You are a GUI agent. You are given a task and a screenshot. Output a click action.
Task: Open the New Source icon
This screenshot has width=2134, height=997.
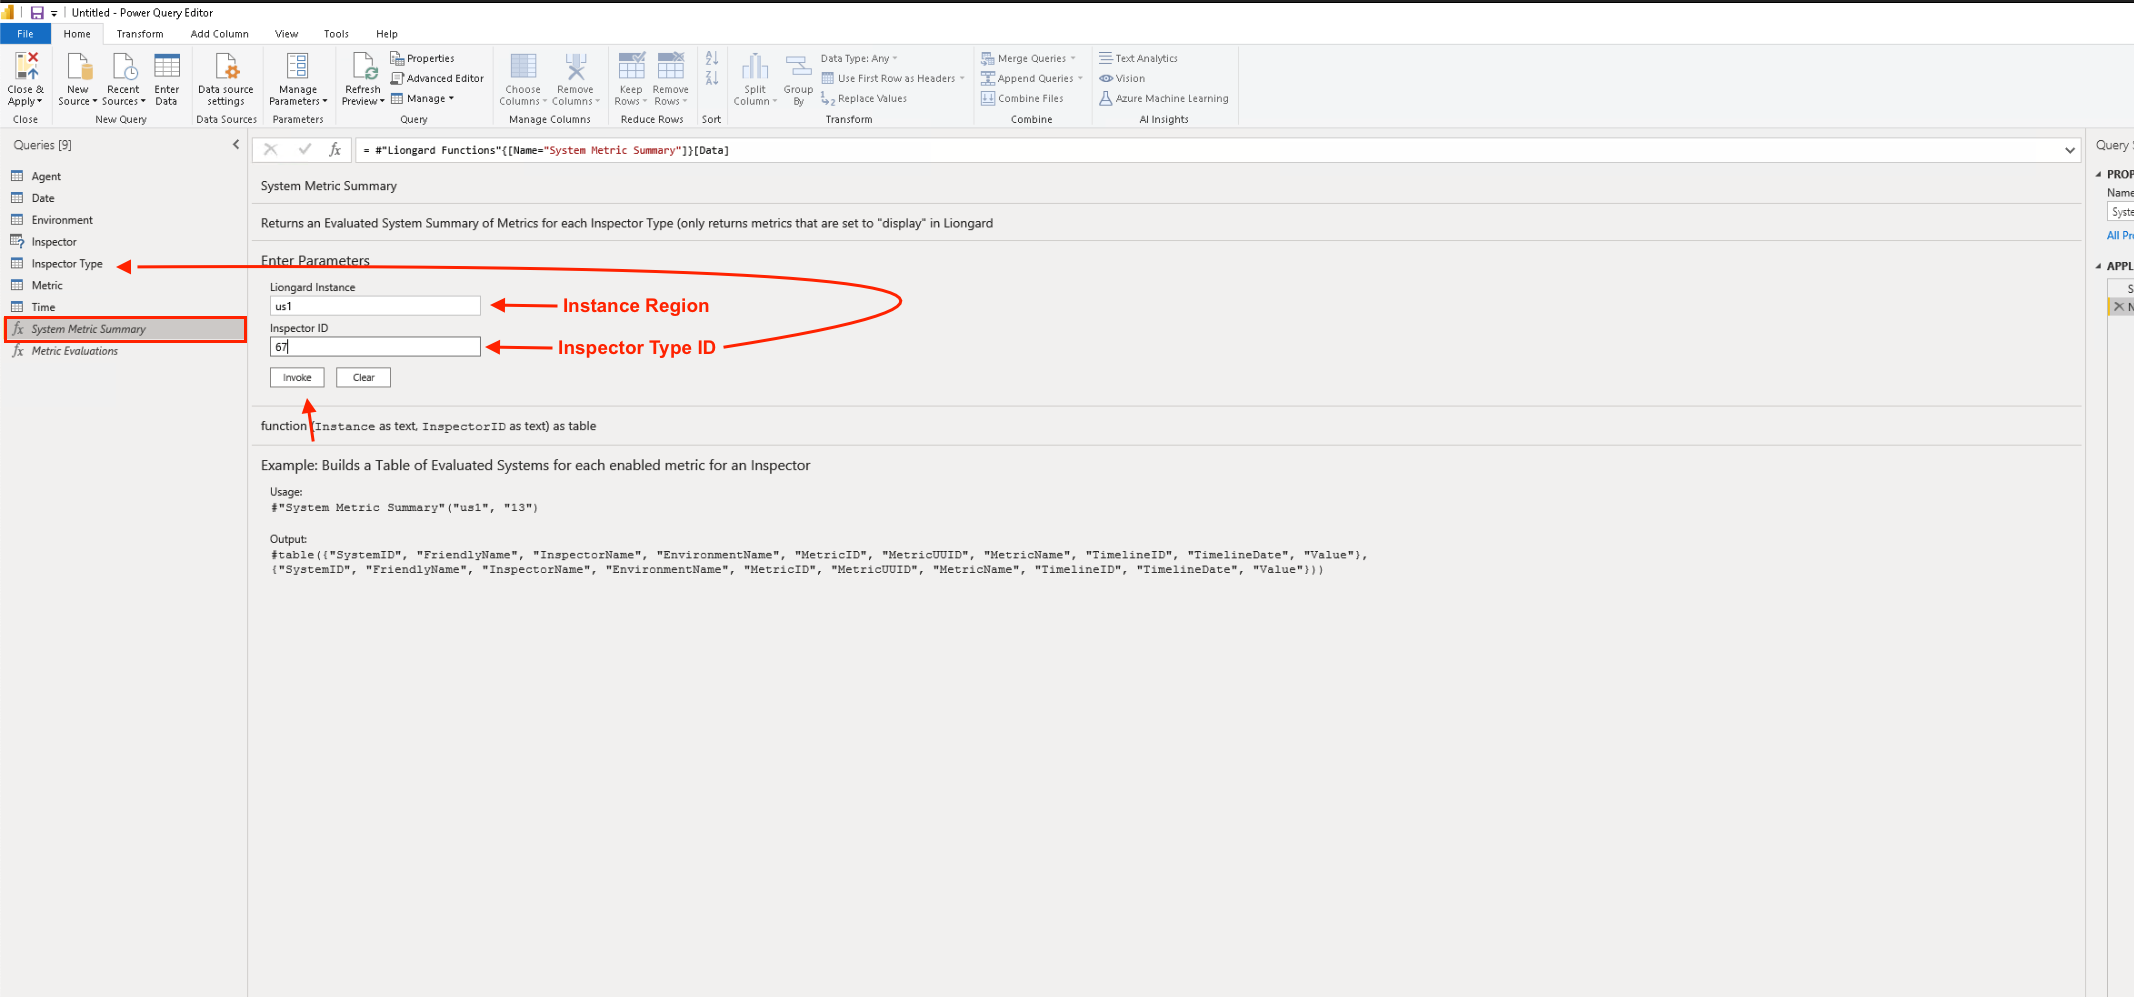tap(78, 66)
